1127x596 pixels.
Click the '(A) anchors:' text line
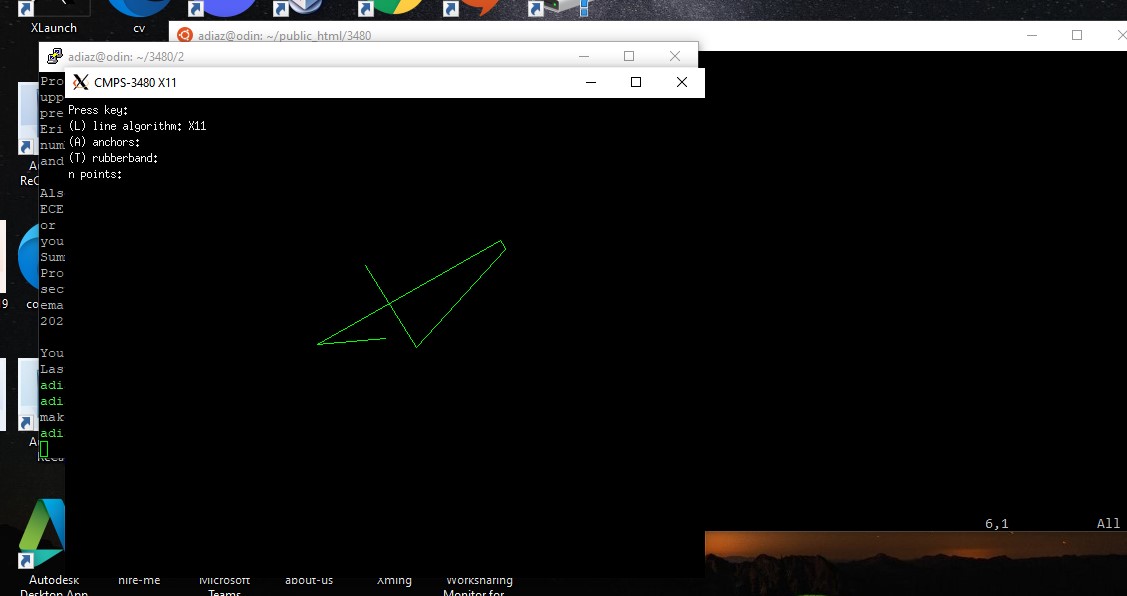pos(104,142)
